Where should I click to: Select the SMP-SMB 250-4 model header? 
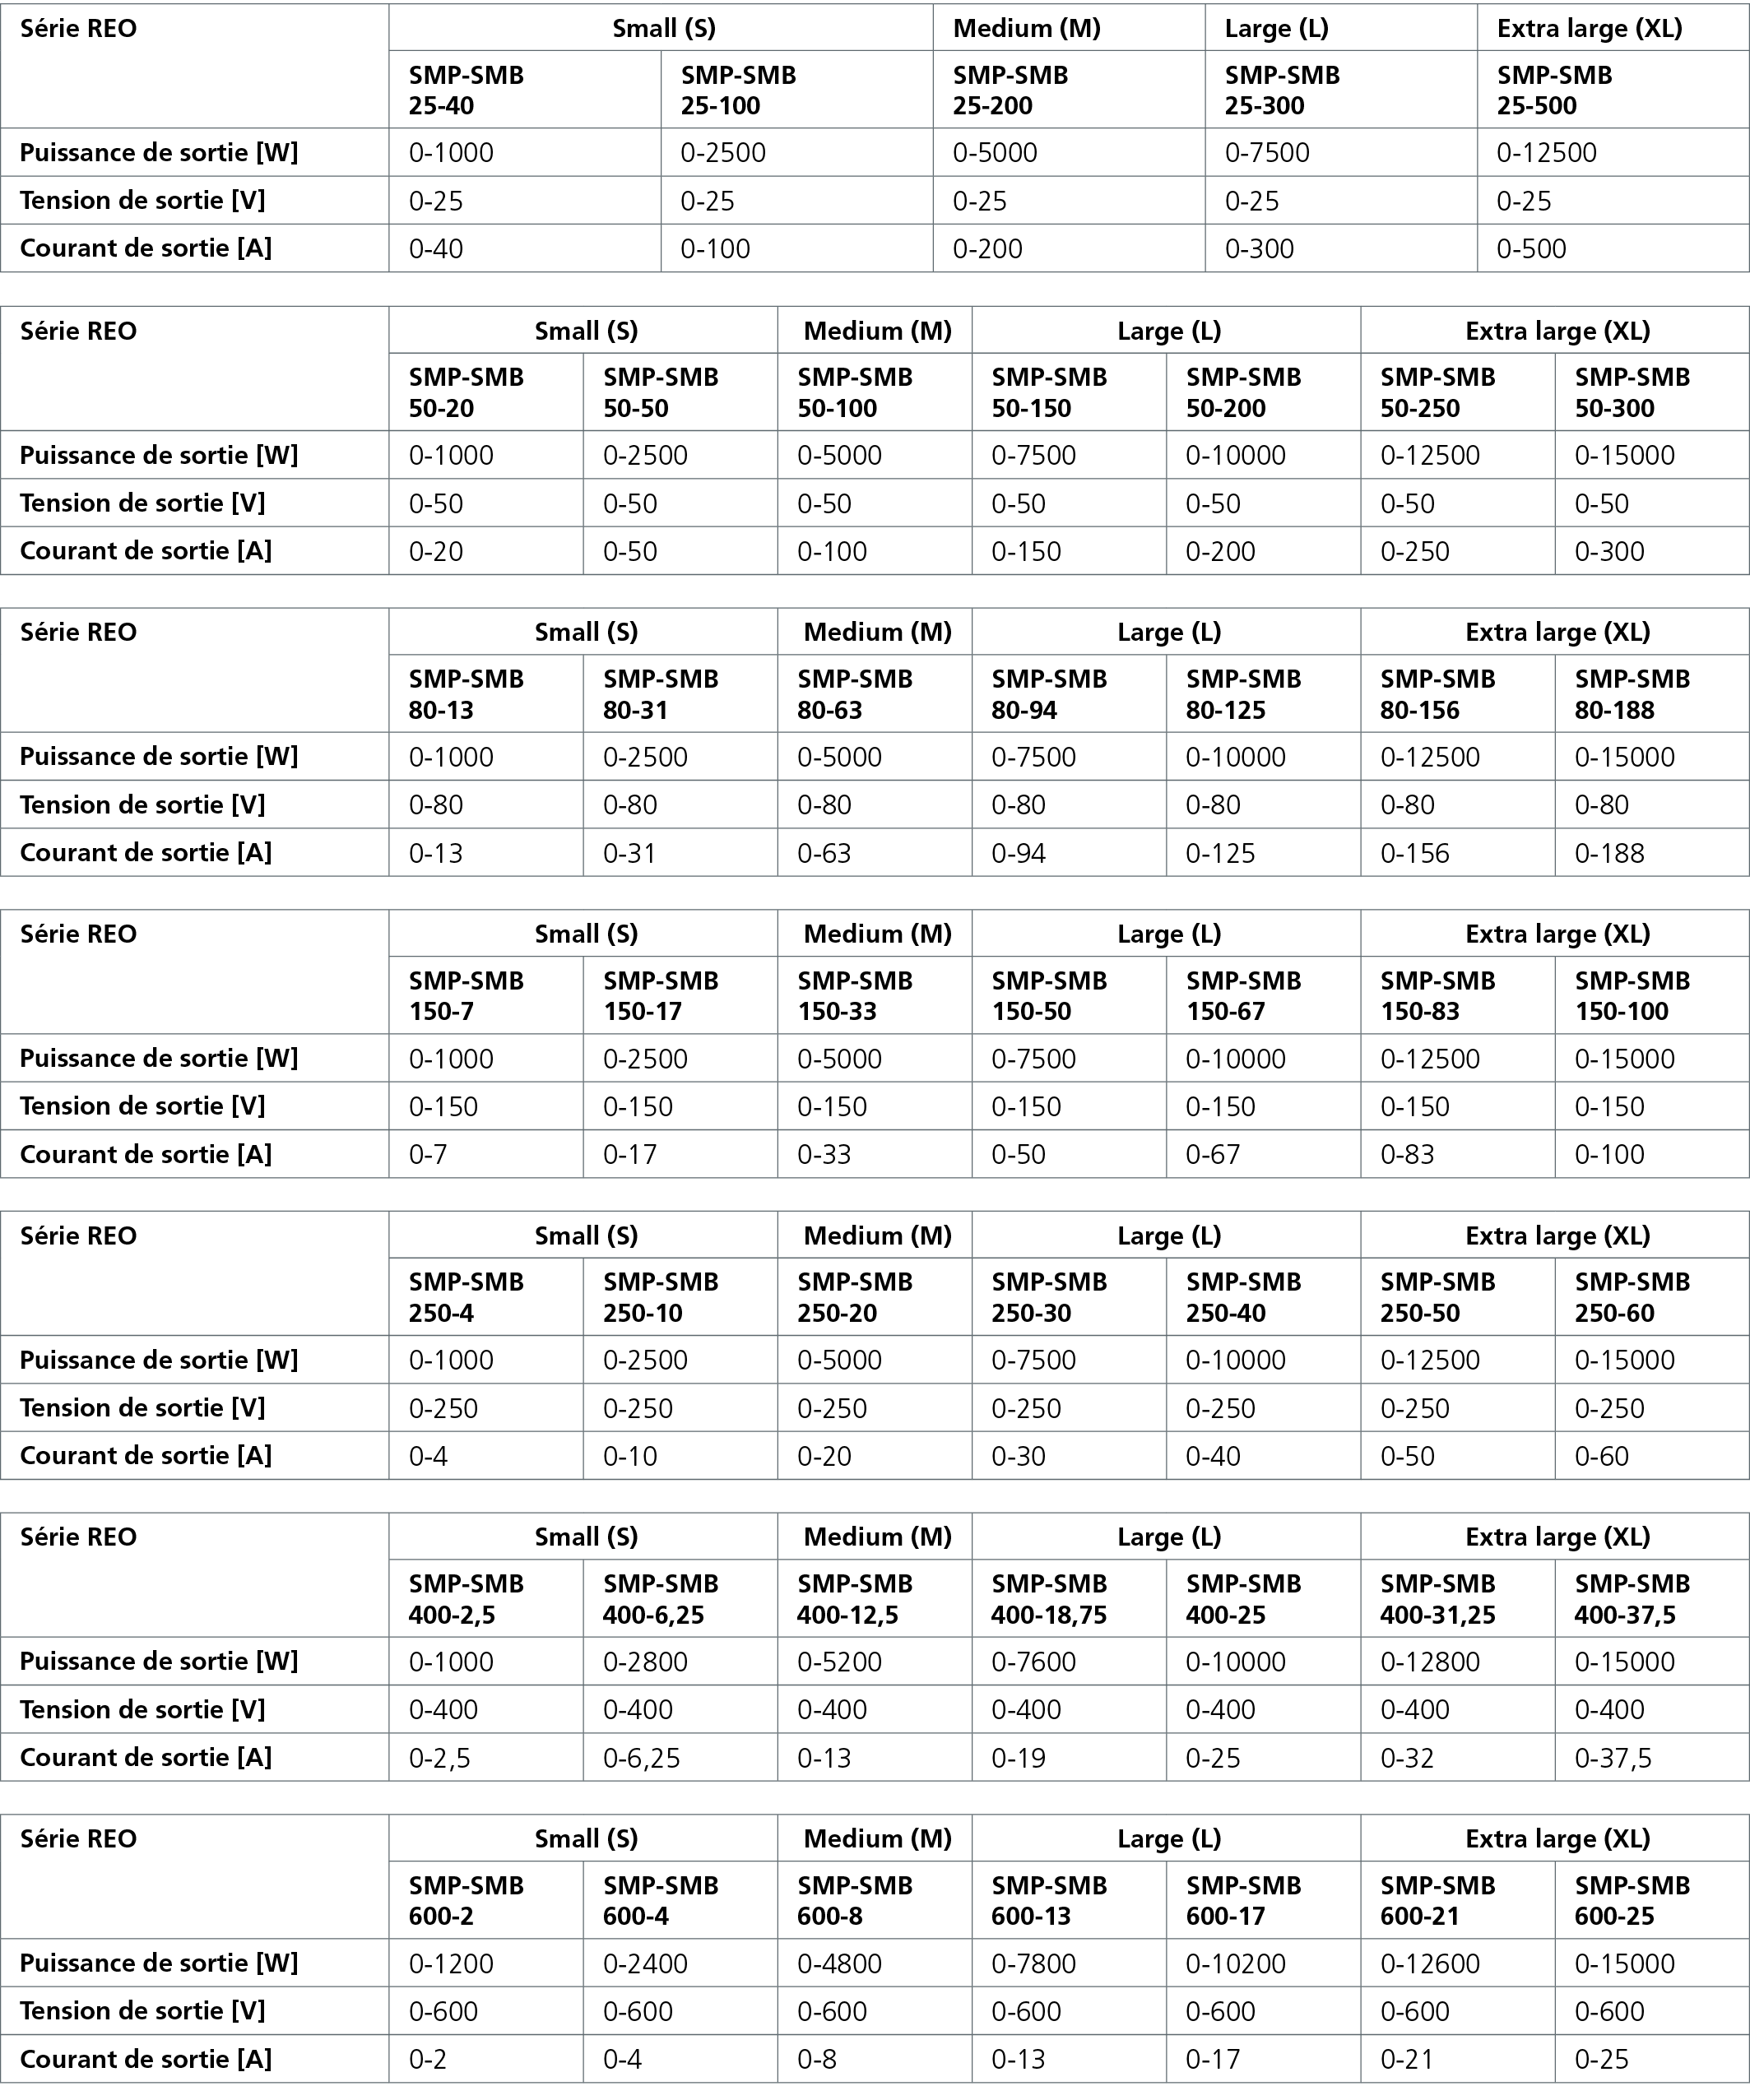[x=466, y=1297]
